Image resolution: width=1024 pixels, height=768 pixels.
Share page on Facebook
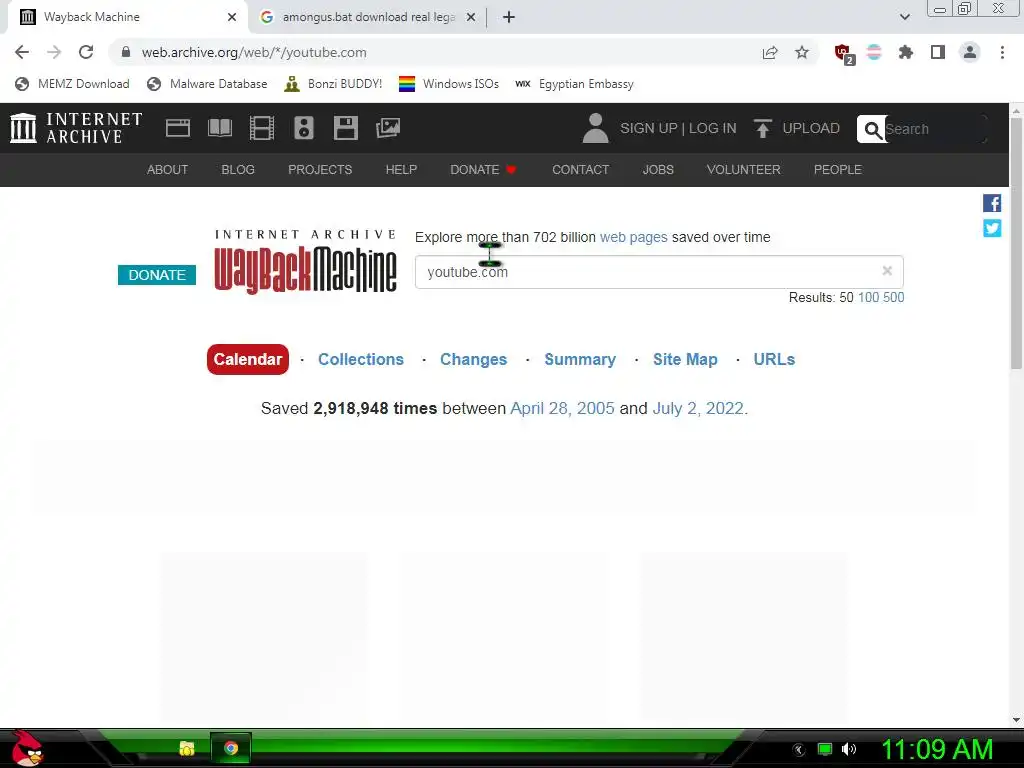[992, 203]
